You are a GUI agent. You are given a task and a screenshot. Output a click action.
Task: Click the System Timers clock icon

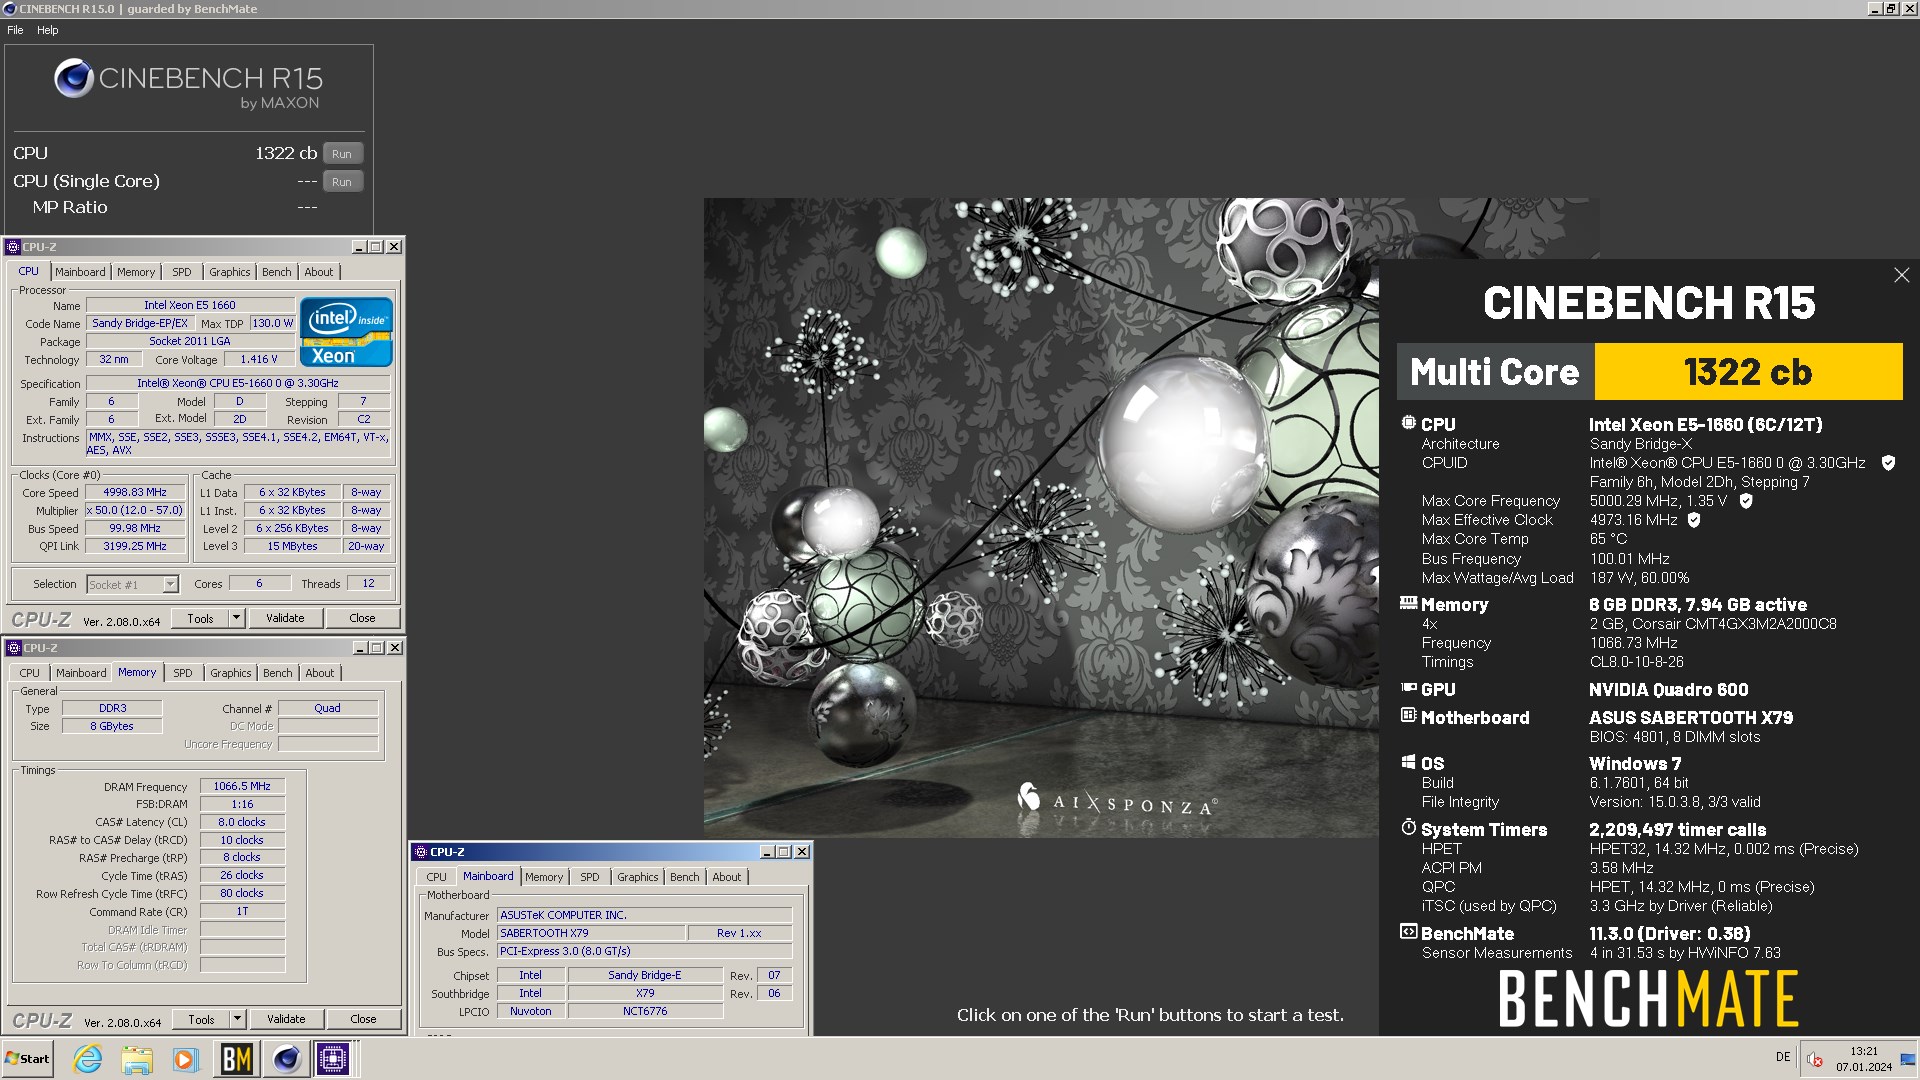pos(1408,827)
